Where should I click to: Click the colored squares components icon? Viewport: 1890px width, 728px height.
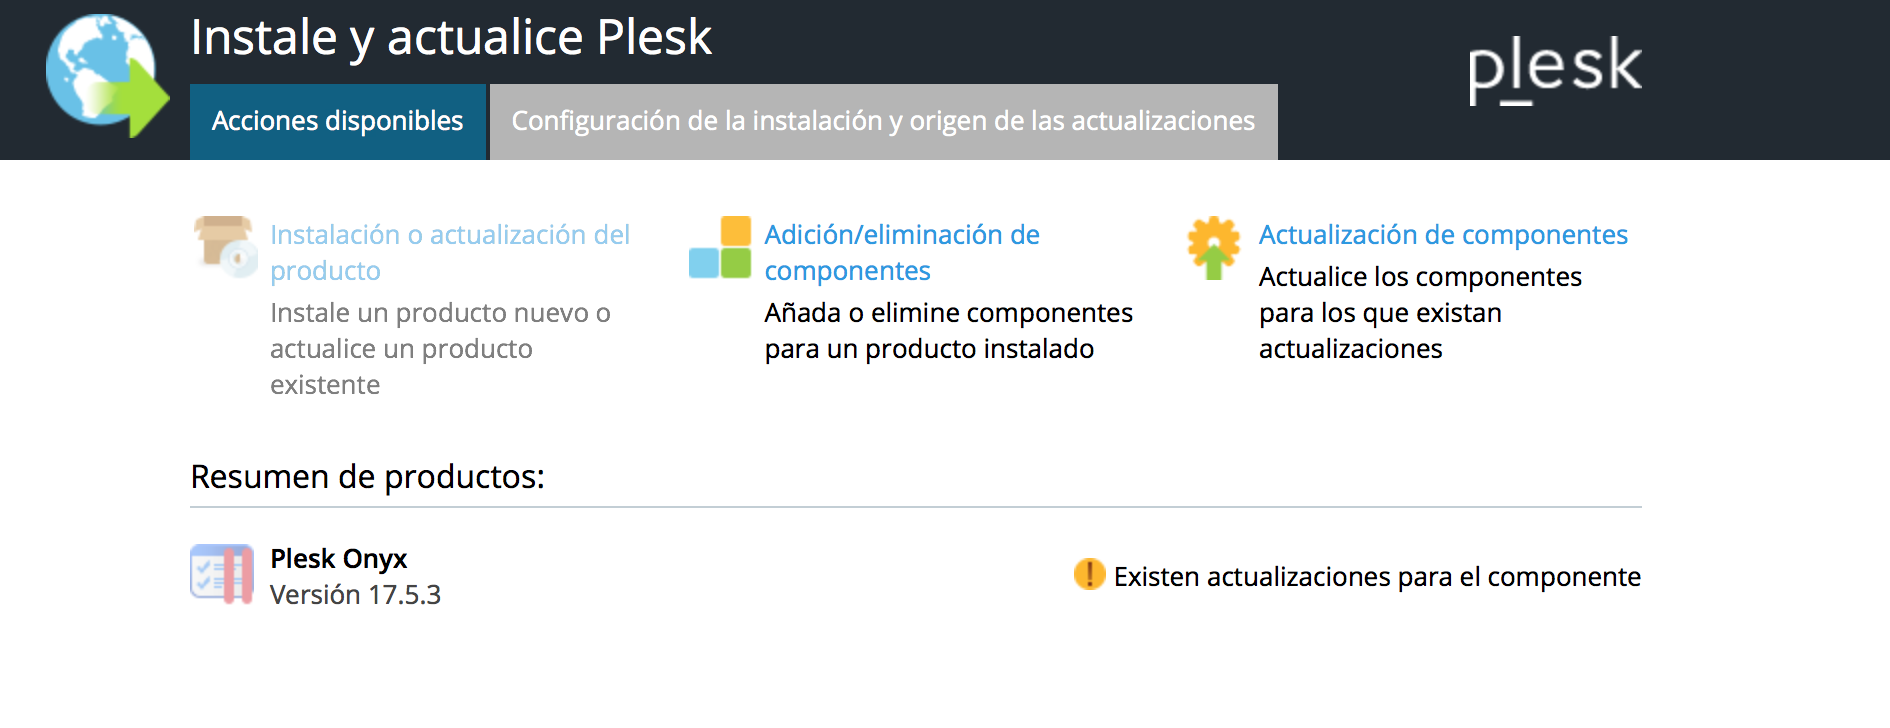pos(720,248)
